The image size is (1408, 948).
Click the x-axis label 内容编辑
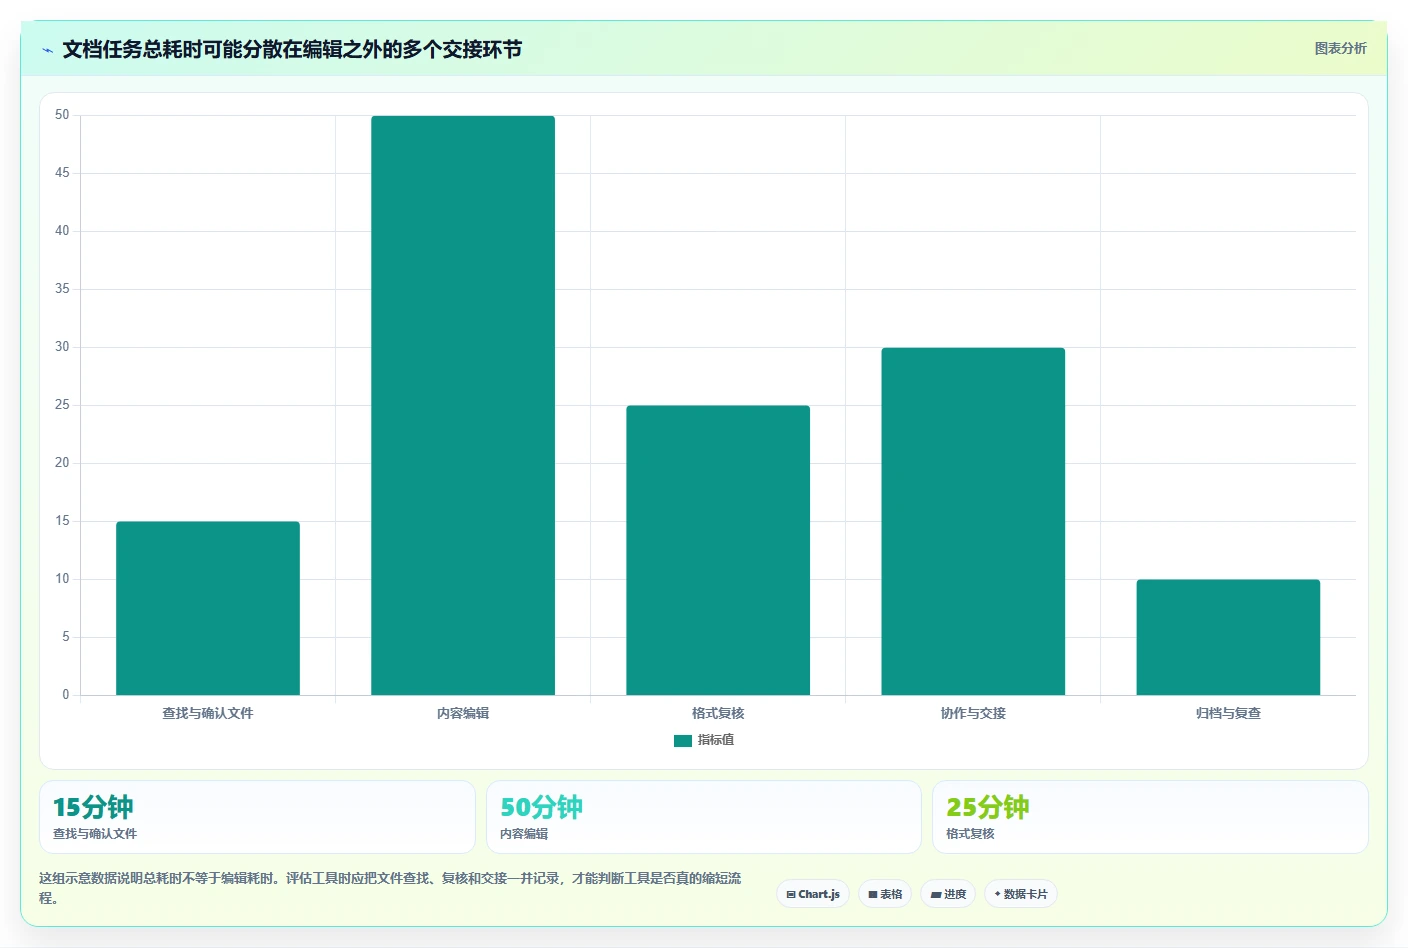[x=463, y=713]
